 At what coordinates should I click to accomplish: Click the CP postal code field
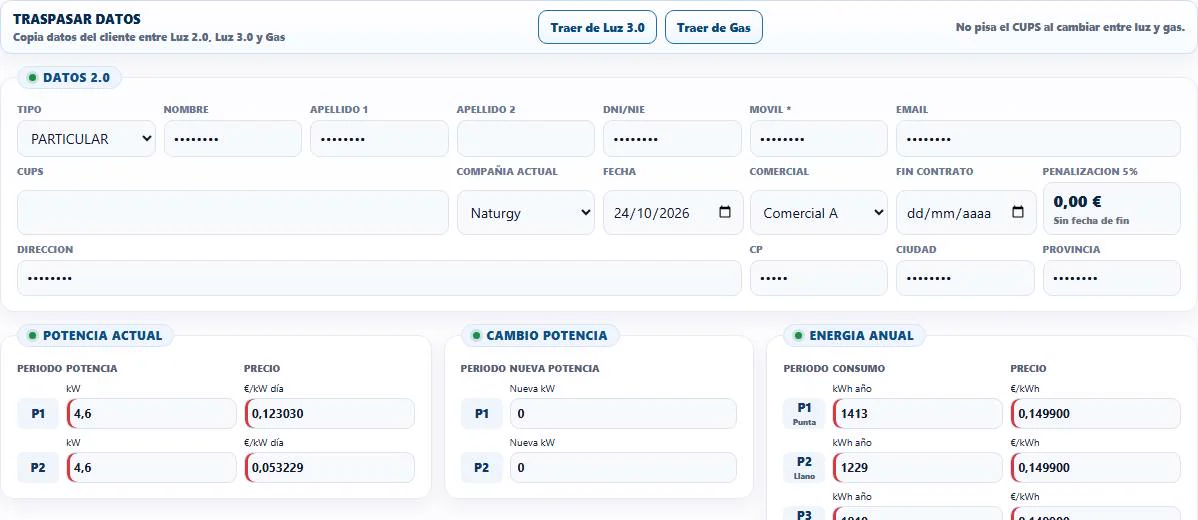pyautogui.click(x=818, y=278)
